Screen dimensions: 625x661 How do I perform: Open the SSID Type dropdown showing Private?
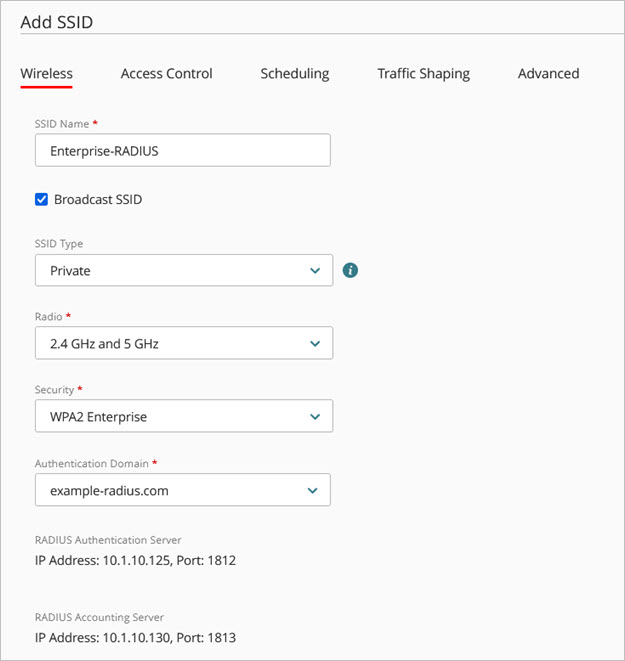[184, 270]
